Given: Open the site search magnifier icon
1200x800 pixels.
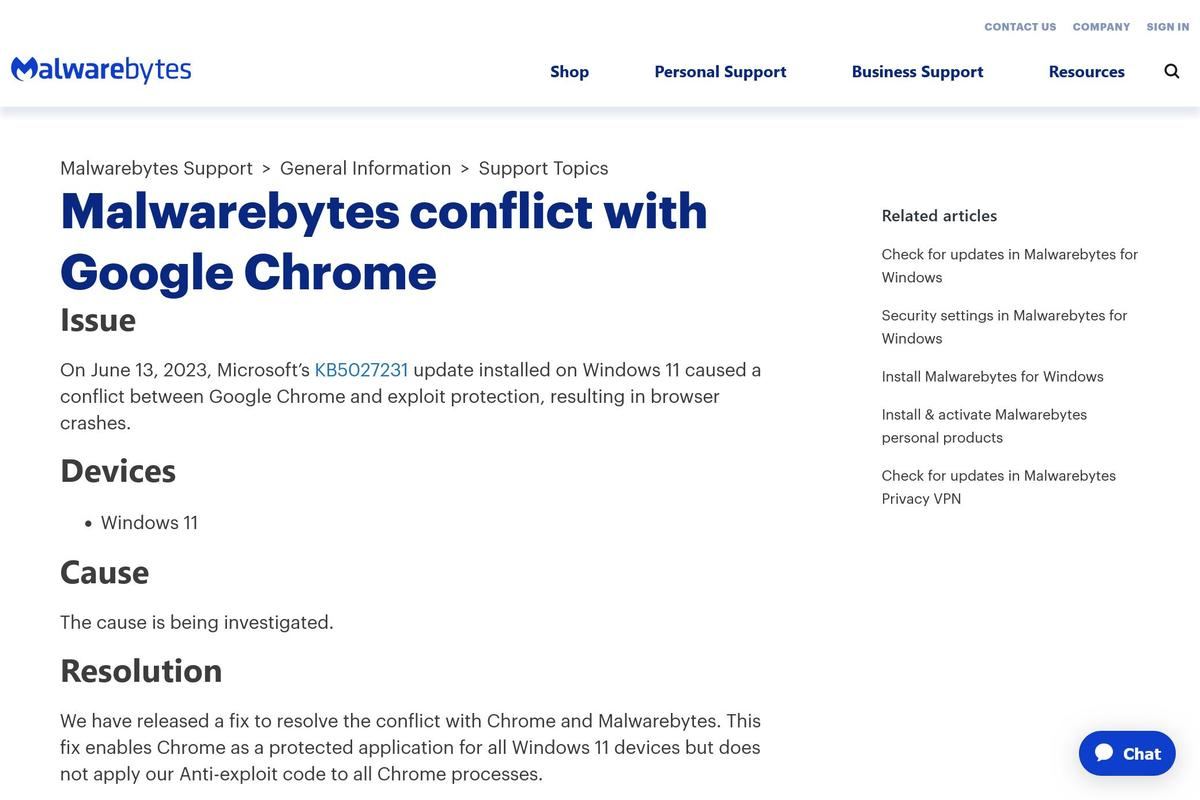Looking at the screenshot, I should [x=1172, y=71].
